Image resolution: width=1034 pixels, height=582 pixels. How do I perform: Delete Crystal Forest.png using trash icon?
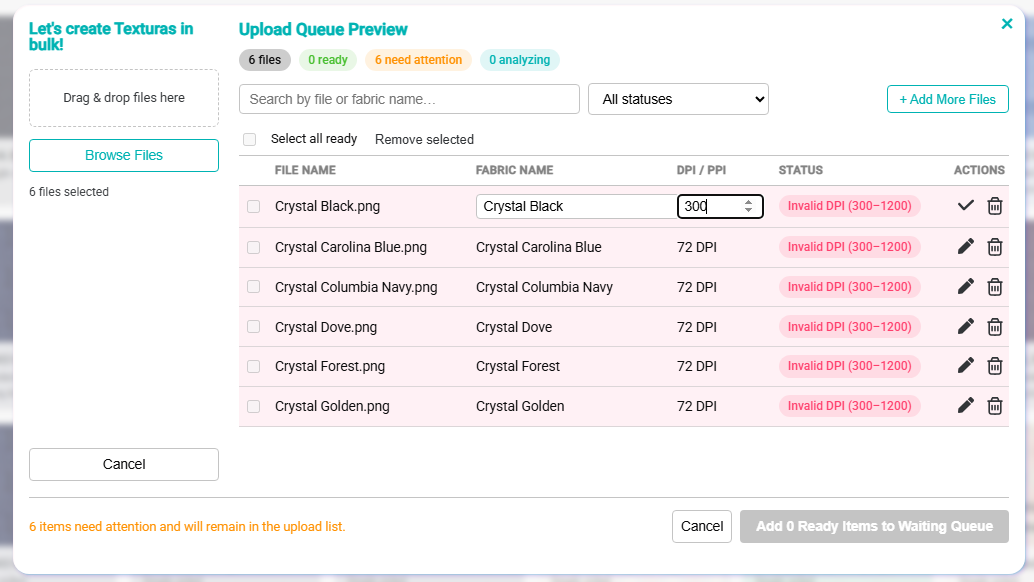(x=994, y=366)
